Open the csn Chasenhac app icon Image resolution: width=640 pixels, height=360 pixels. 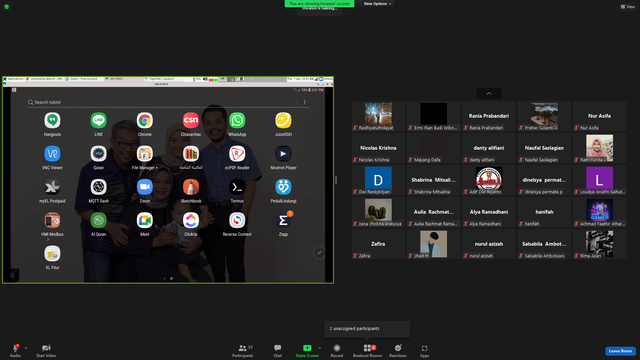[x=191, y=120]
